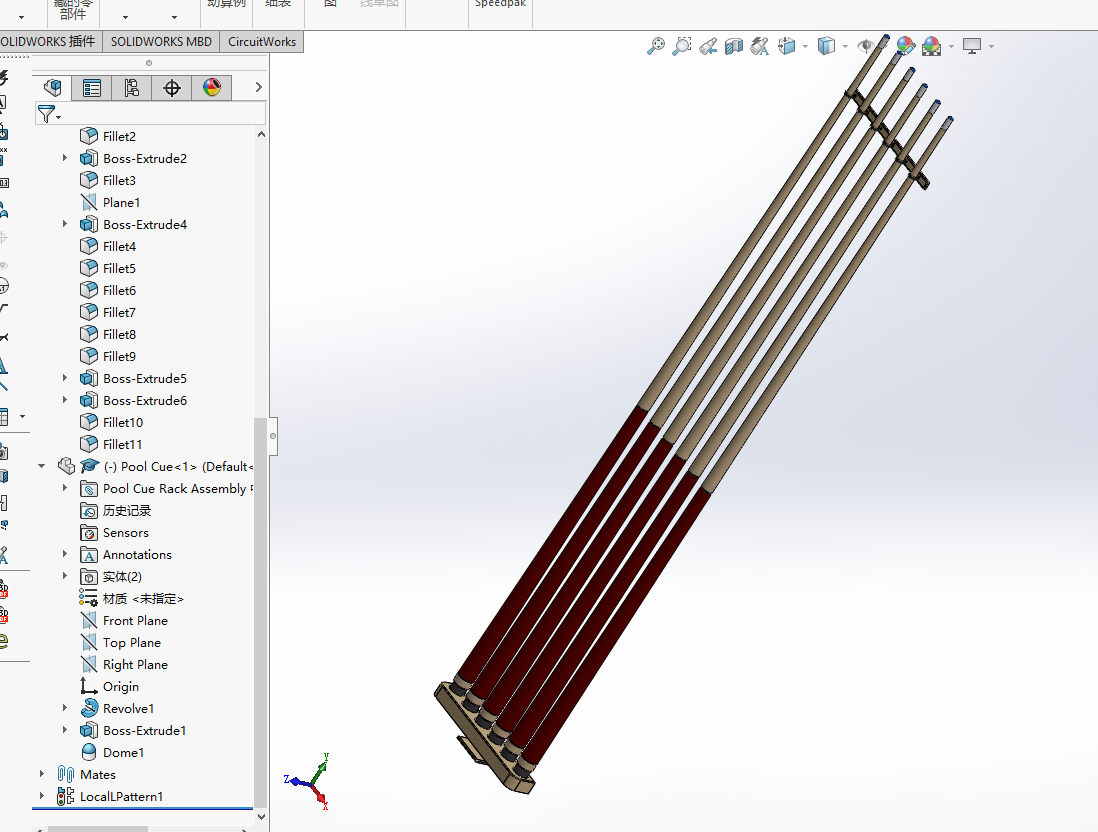Open the Apply Scene dropdown arrow
Viewport: 1098px width, 832px height.
[951, 47]
